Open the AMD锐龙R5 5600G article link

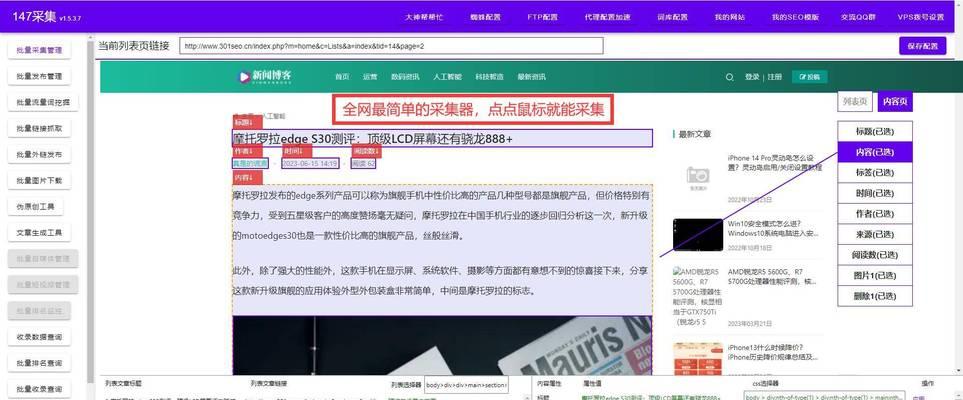773,276
